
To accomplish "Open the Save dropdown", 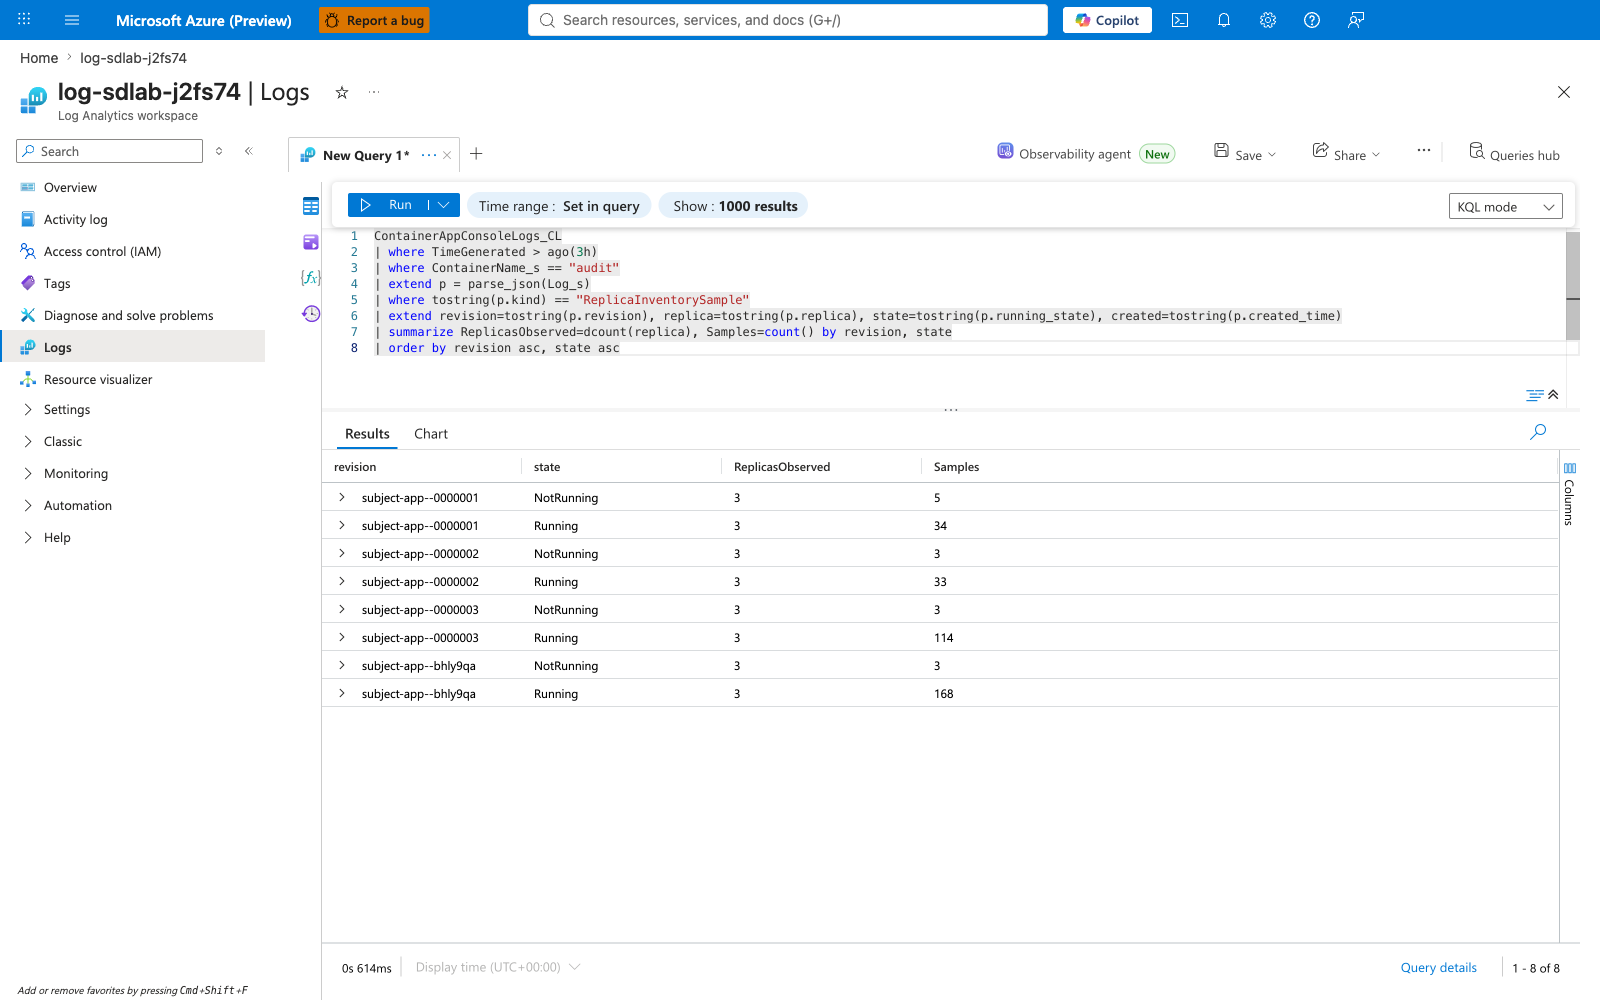I will click(1245, 154).
